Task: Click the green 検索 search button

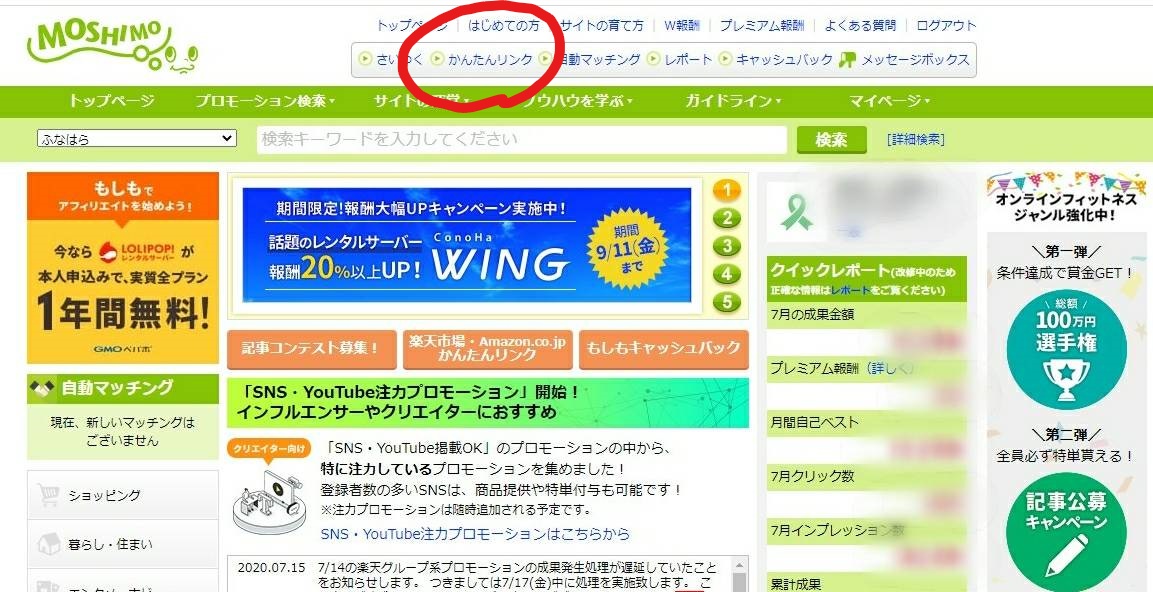Action: coord(832,137)
